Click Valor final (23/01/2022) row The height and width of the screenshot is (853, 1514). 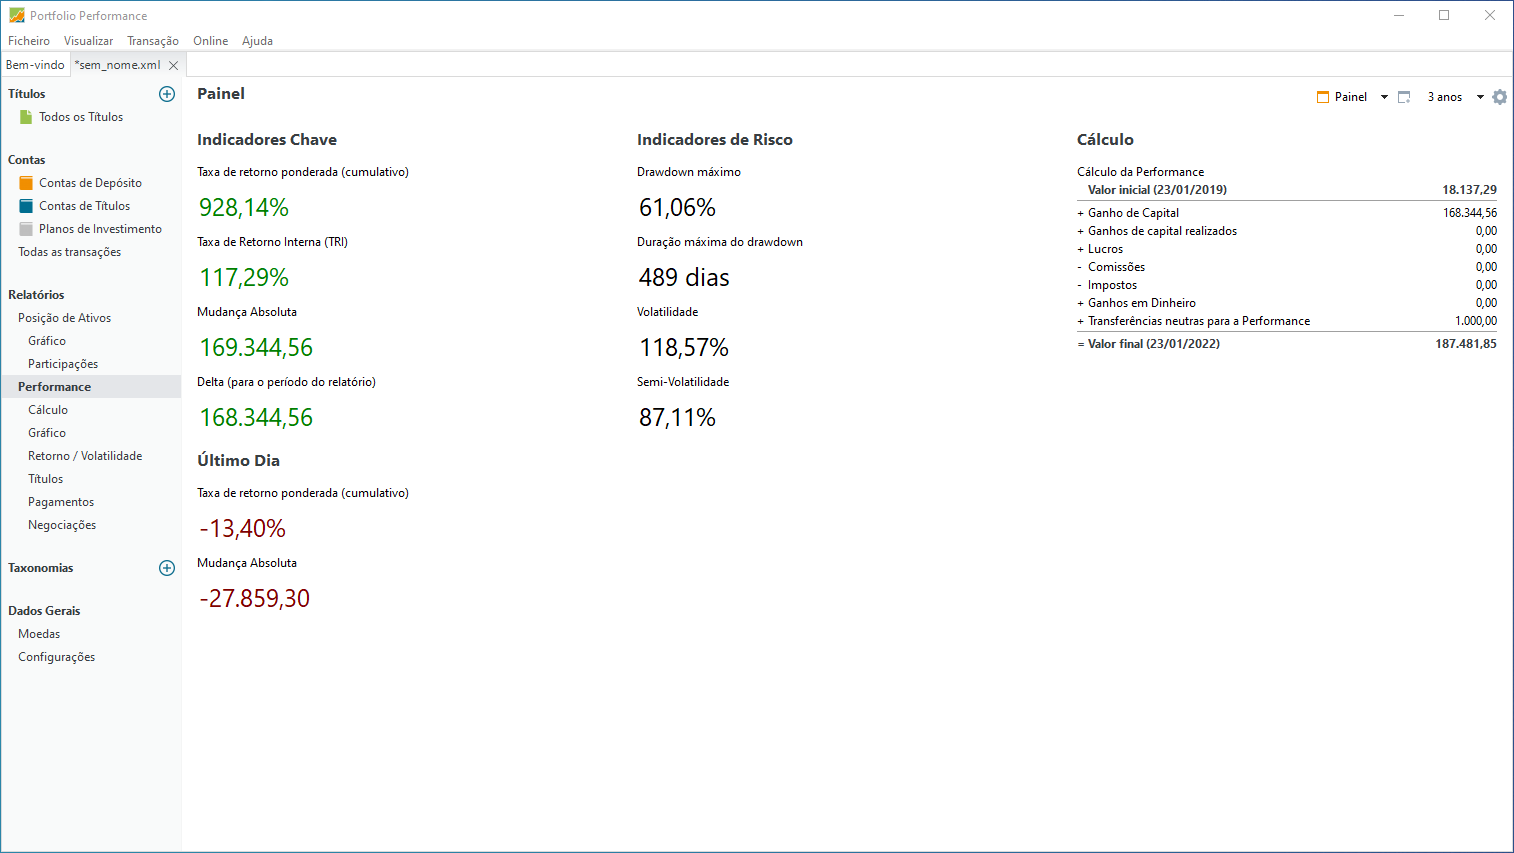point(1287,344)
